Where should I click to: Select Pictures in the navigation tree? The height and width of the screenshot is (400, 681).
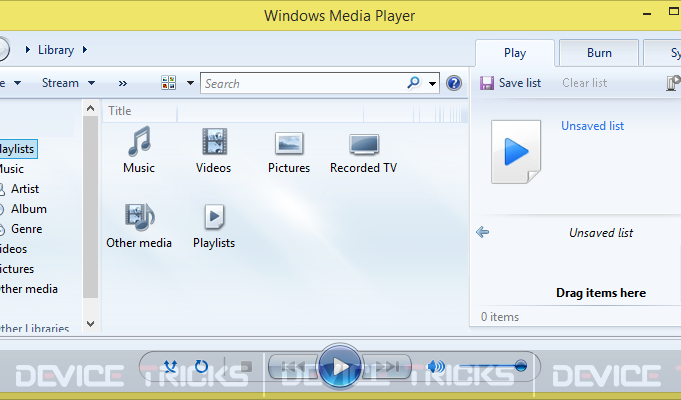click(17, 269)
